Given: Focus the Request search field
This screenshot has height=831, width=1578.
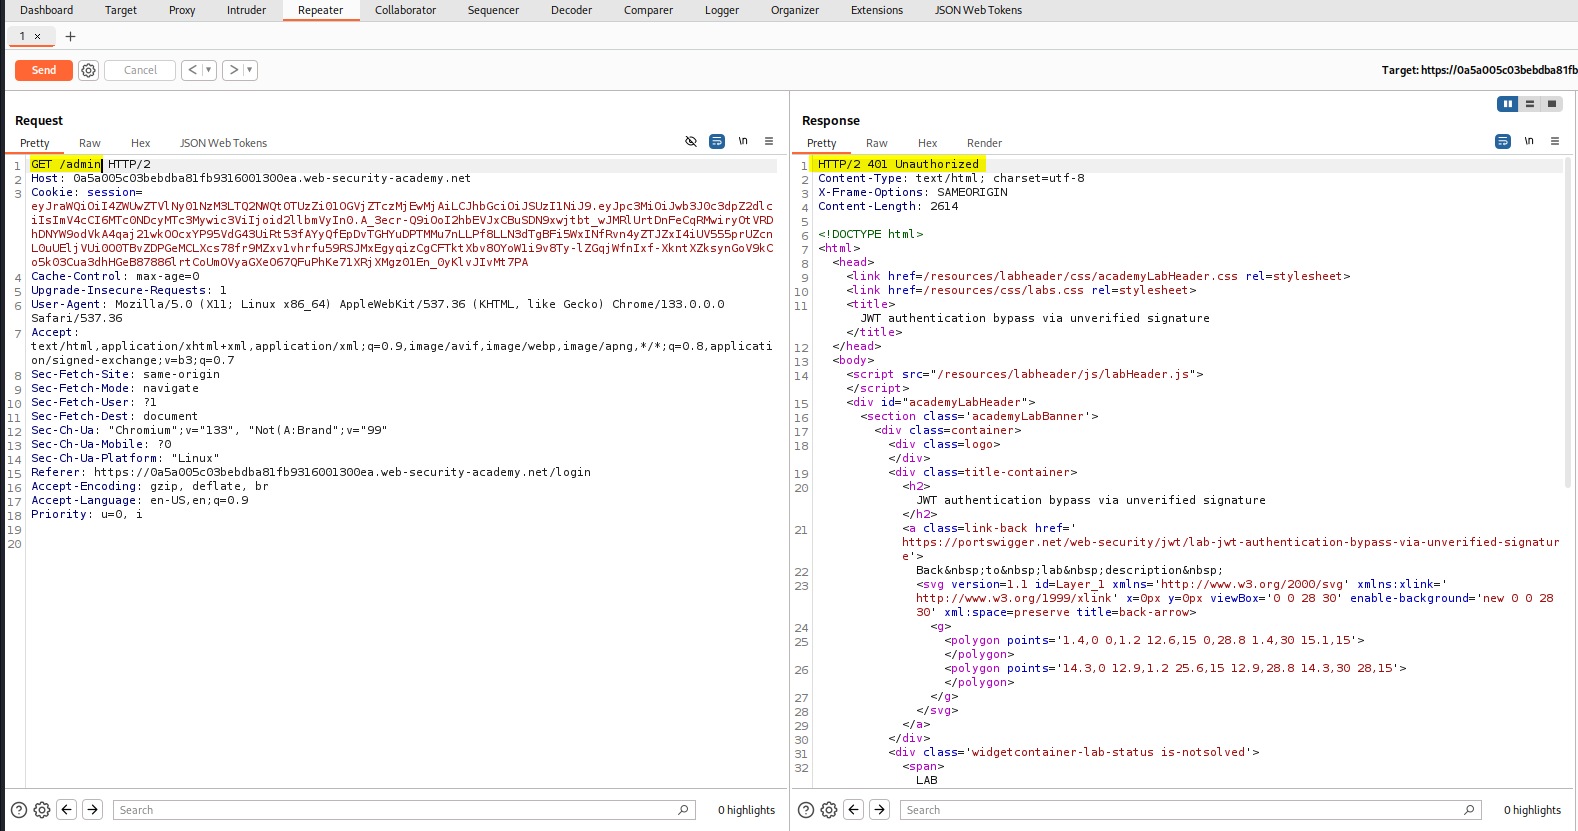Looking at the screenshot, I should pos(403,810).
